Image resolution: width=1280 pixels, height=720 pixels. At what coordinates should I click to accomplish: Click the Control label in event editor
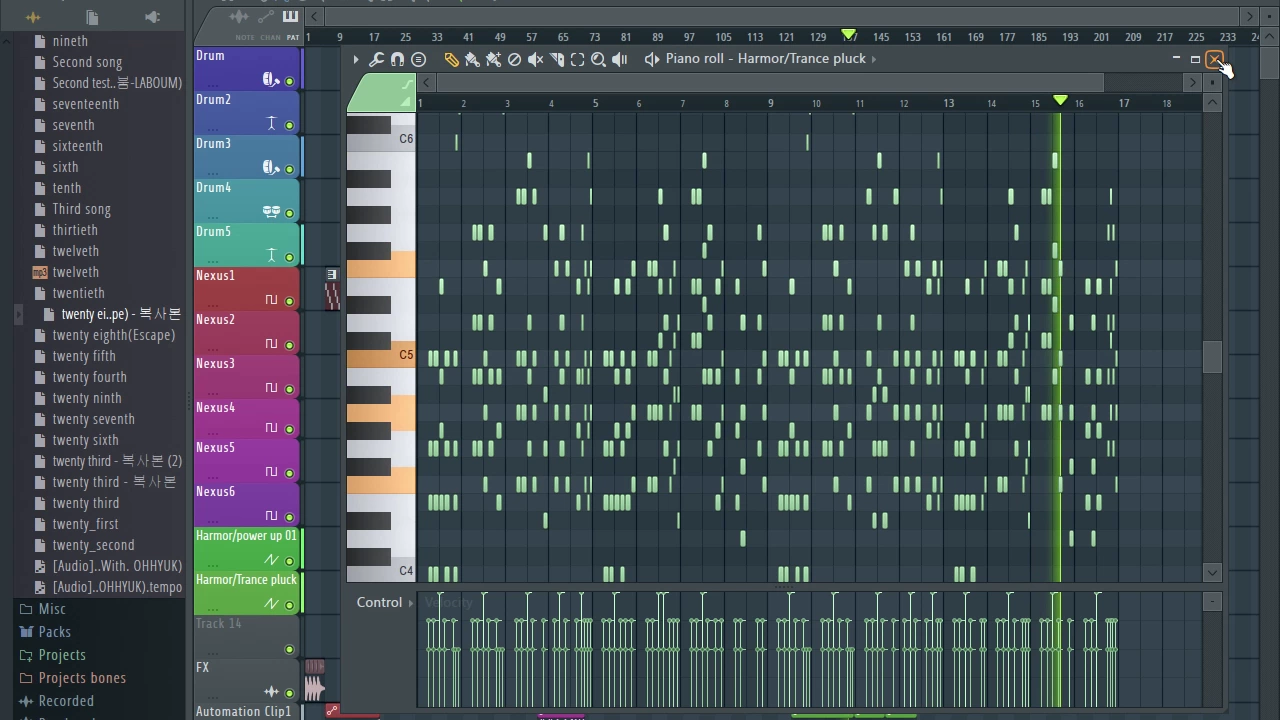tap(379, 602)
